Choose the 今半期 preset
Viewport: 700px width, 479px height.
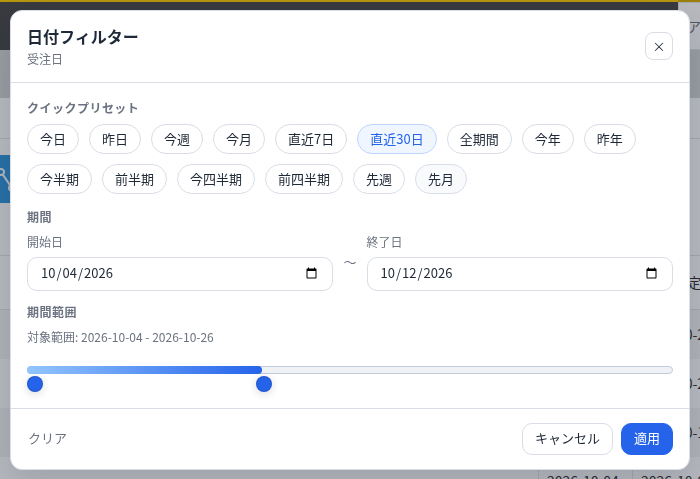pos(59,179)
